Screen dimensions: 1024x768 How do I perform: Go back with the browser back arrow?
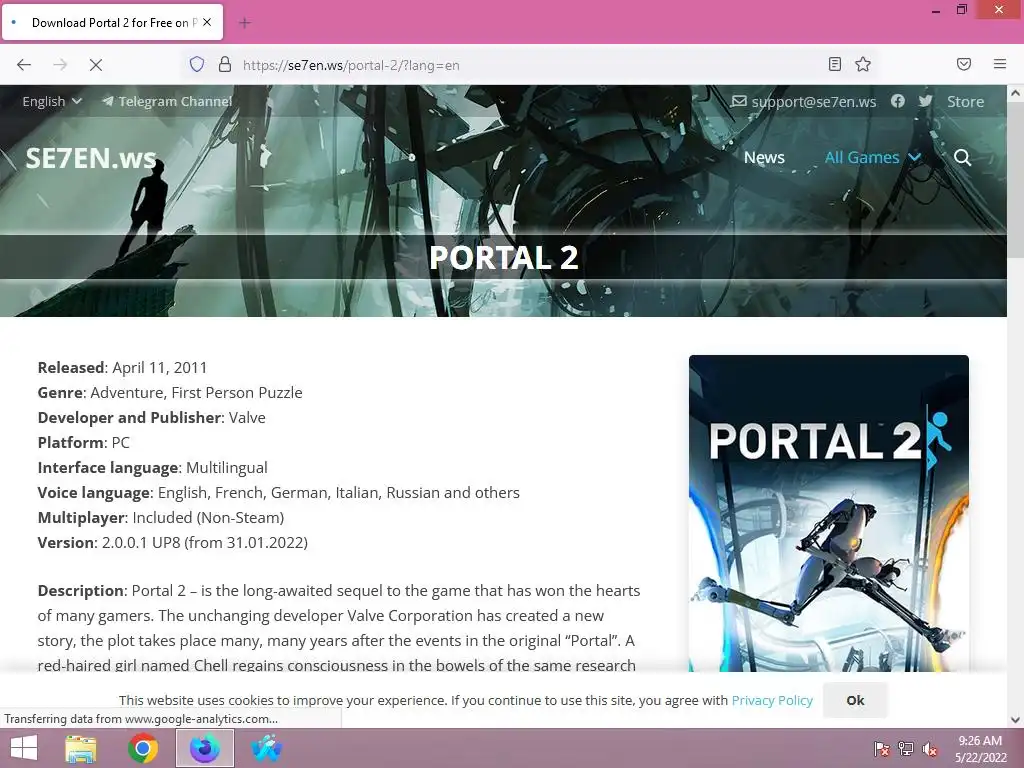pos(24,65)
